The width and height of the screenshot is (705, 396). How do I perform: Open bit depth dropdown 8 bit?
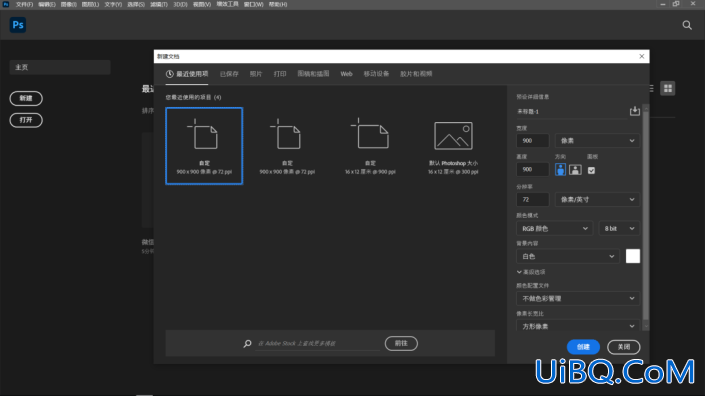(x=619, y=229)
